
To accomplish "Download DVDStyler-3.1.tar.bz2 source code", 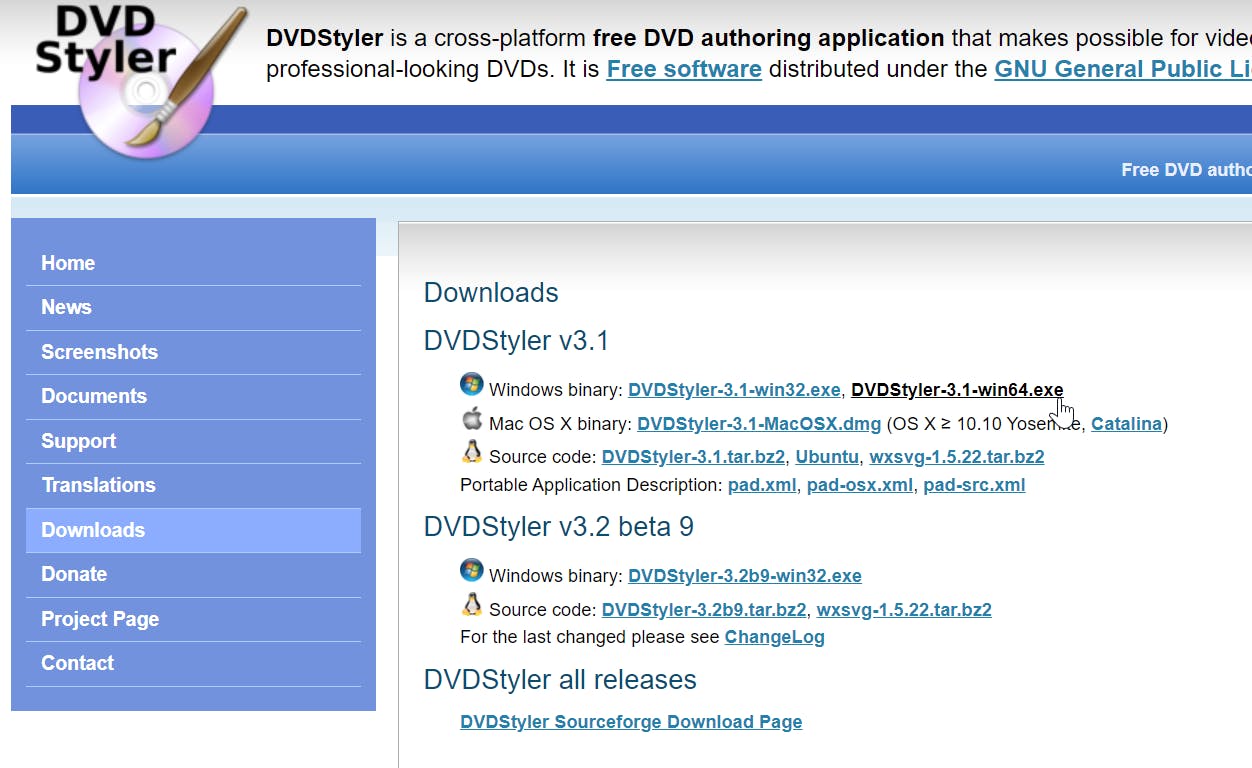I will 693,457.
